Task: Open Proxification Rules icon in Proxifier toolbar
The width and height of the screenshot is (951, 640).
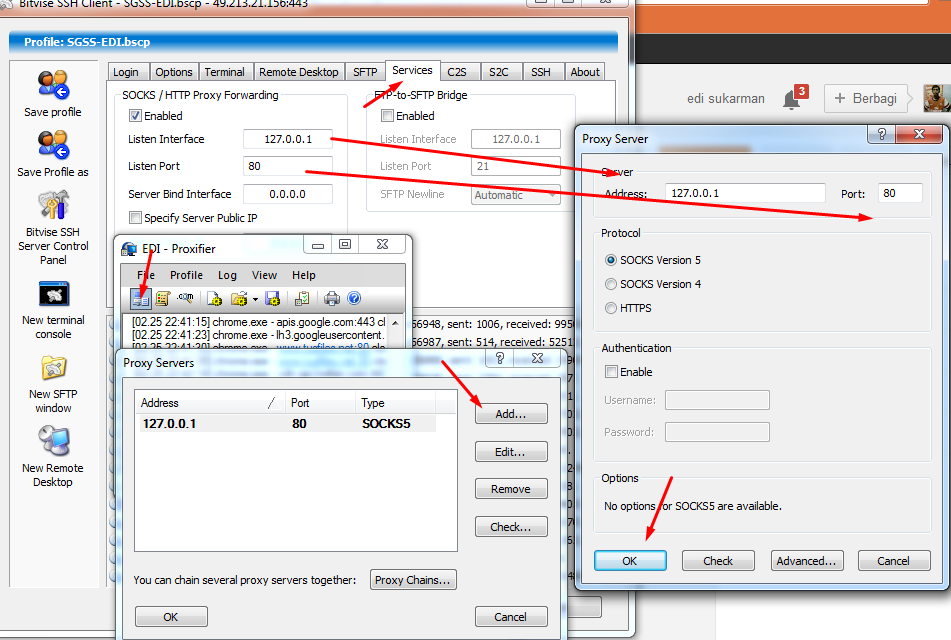Action: coord(163,298)
